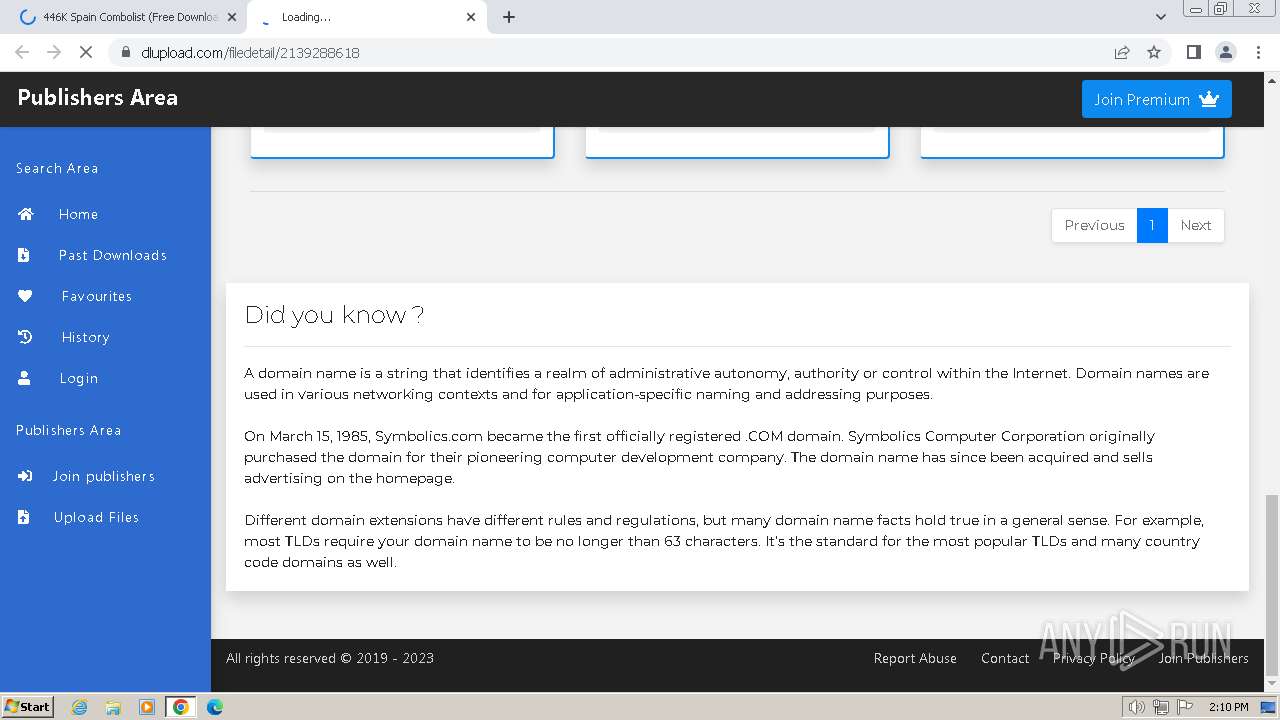Close the Loading tab

pos(471,17)
